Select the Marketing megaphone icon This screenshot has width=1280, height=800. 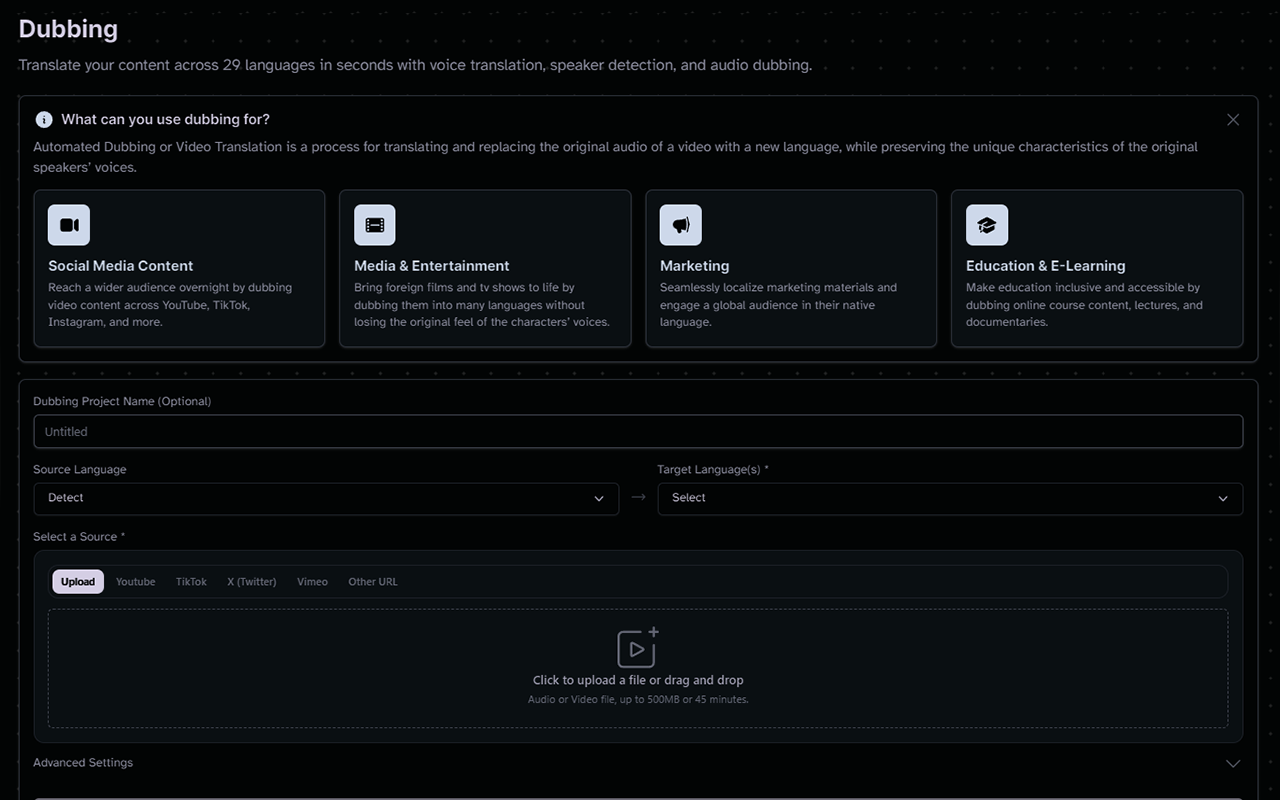(x=680, y=225)
